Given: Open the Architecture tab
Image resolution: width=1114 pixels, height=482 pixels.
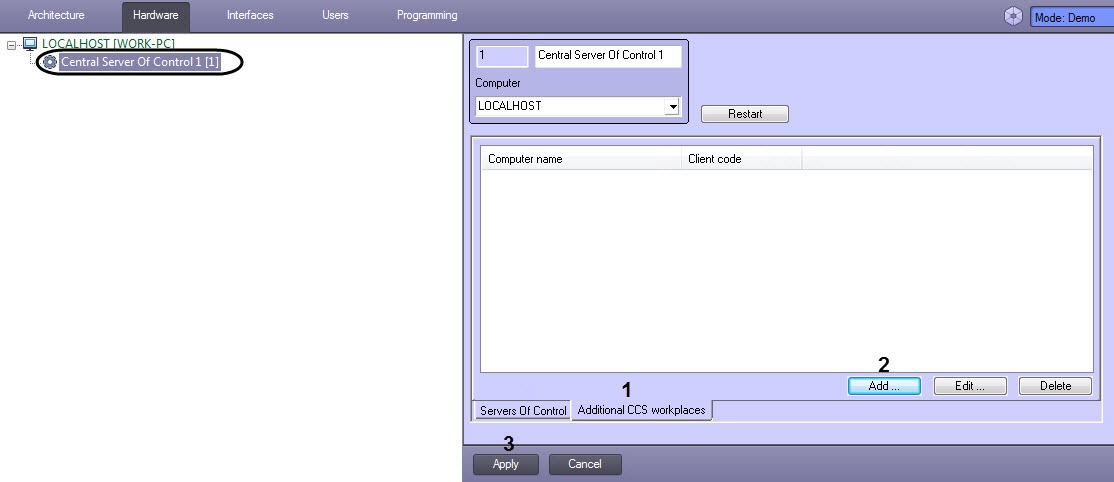Looking at the screenshot, I should [x=56, y=15].
